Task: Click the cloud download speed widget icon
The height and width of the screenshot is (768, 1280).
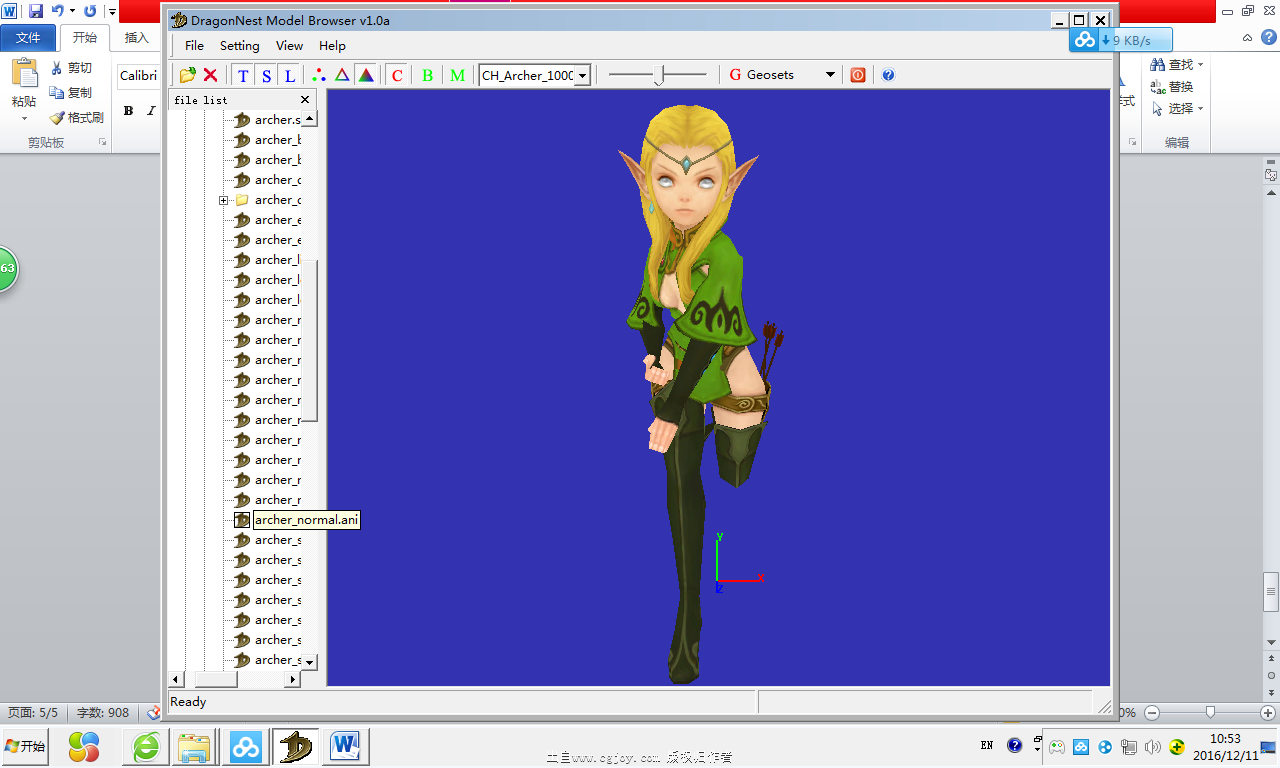Action: click(1085, 40)
